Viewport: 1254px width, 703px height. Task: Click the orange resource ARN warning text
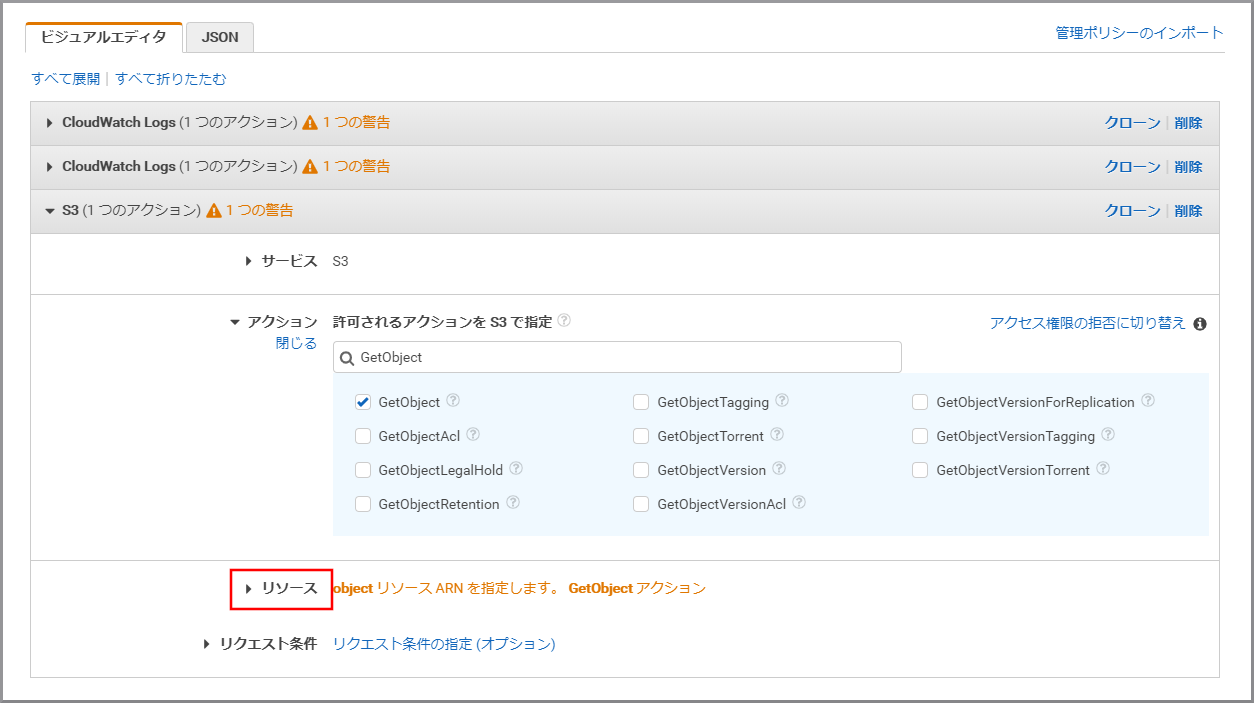(x=519, y=588)
